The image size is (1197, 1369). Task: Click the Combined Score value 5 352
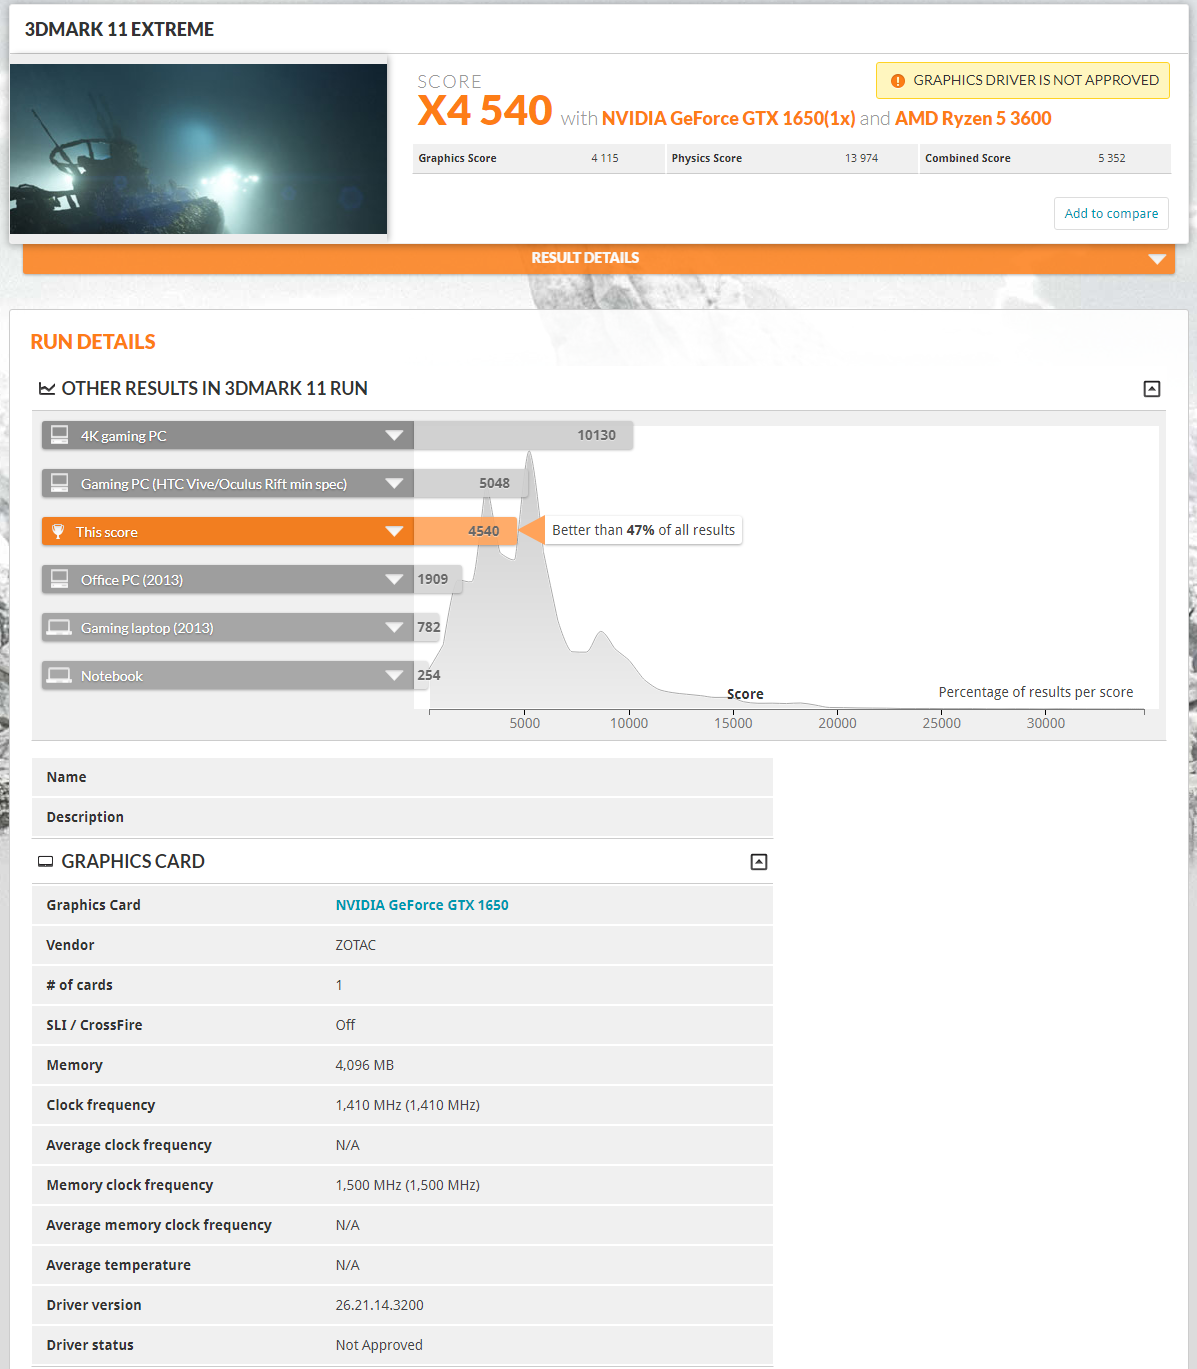point(1112,158)
